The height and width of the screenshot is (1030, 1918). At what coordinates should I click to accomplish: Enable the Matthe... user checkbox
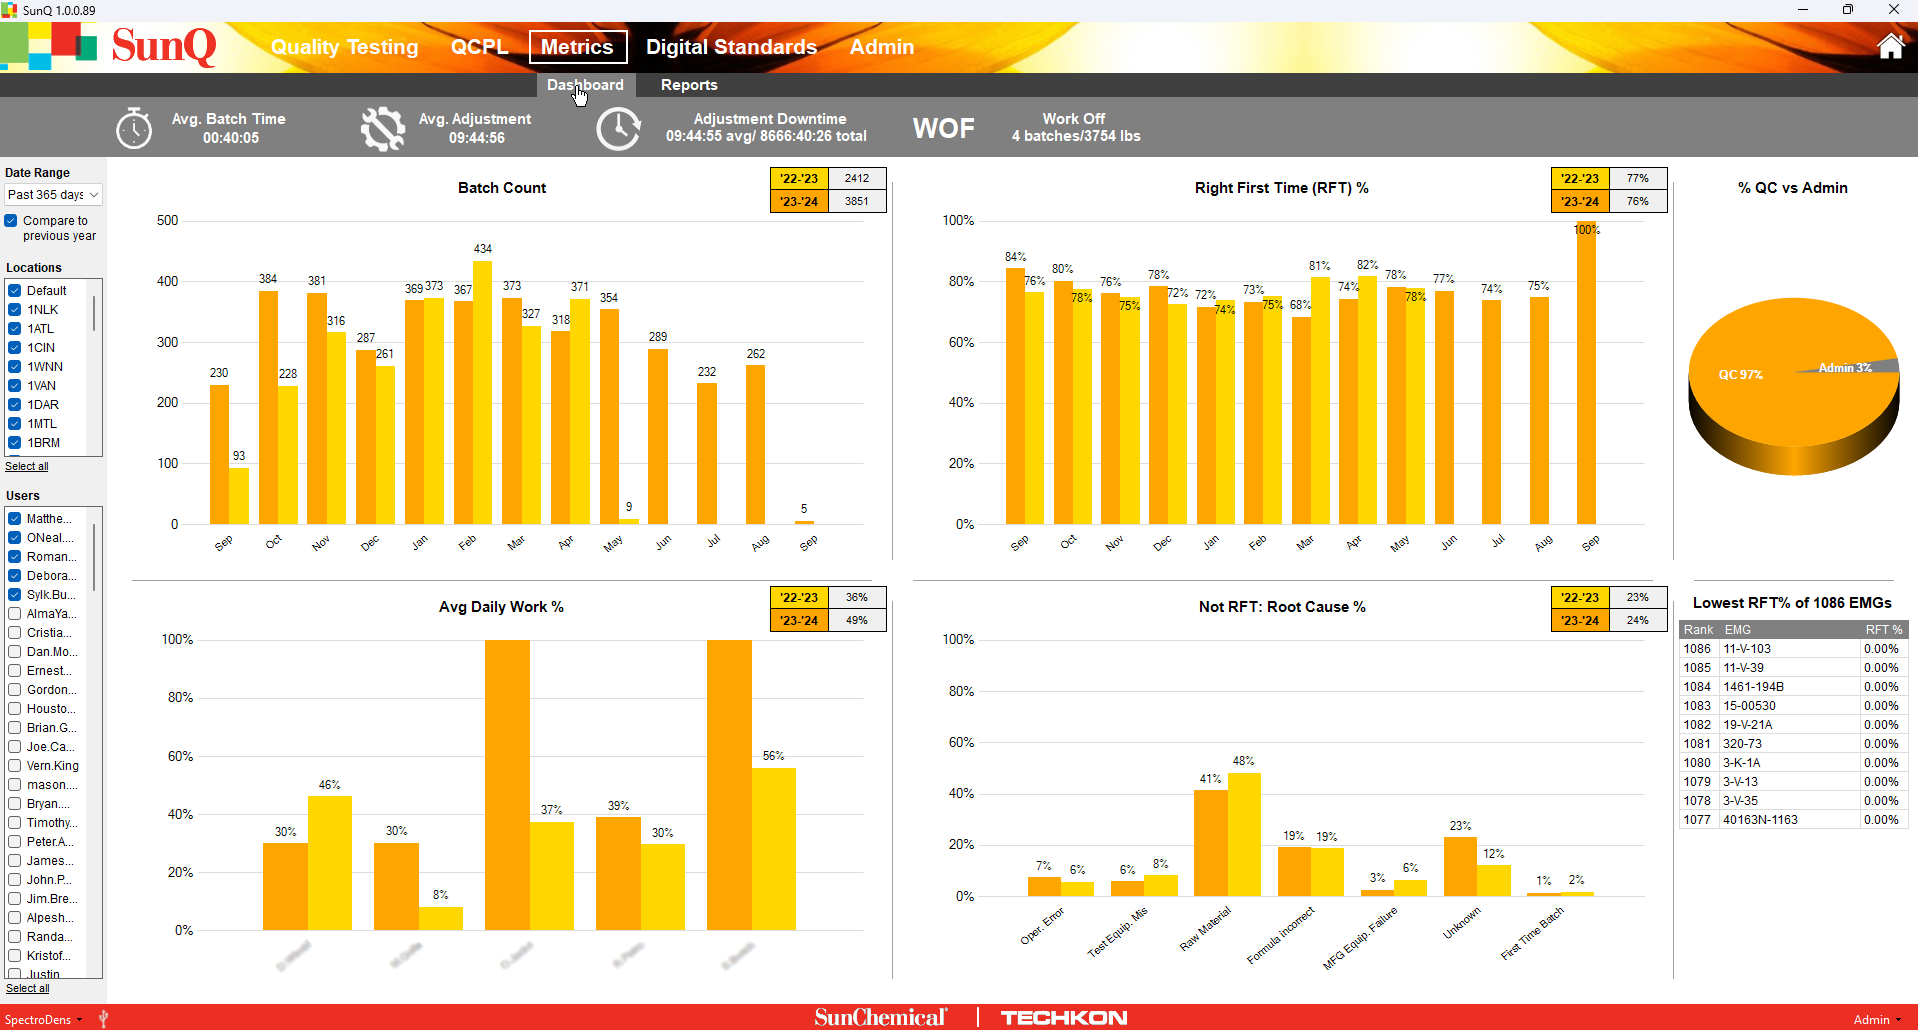pyautogui.click(x=14, y=518)
